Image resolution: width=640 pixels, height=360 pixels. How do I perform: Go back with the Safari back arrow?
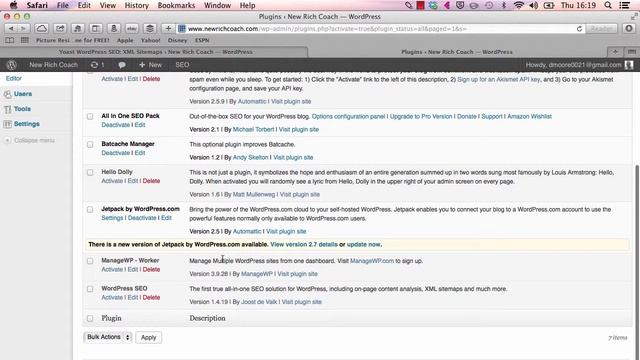[x=11, y=29]
